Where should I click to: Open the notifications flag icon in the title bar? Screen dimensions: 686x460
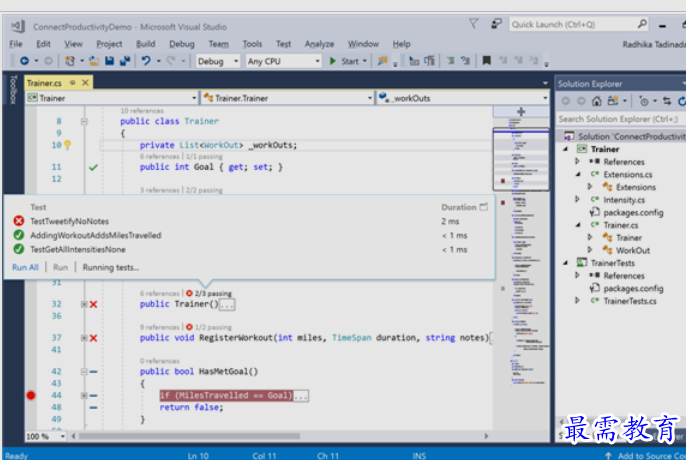[473, 24]
